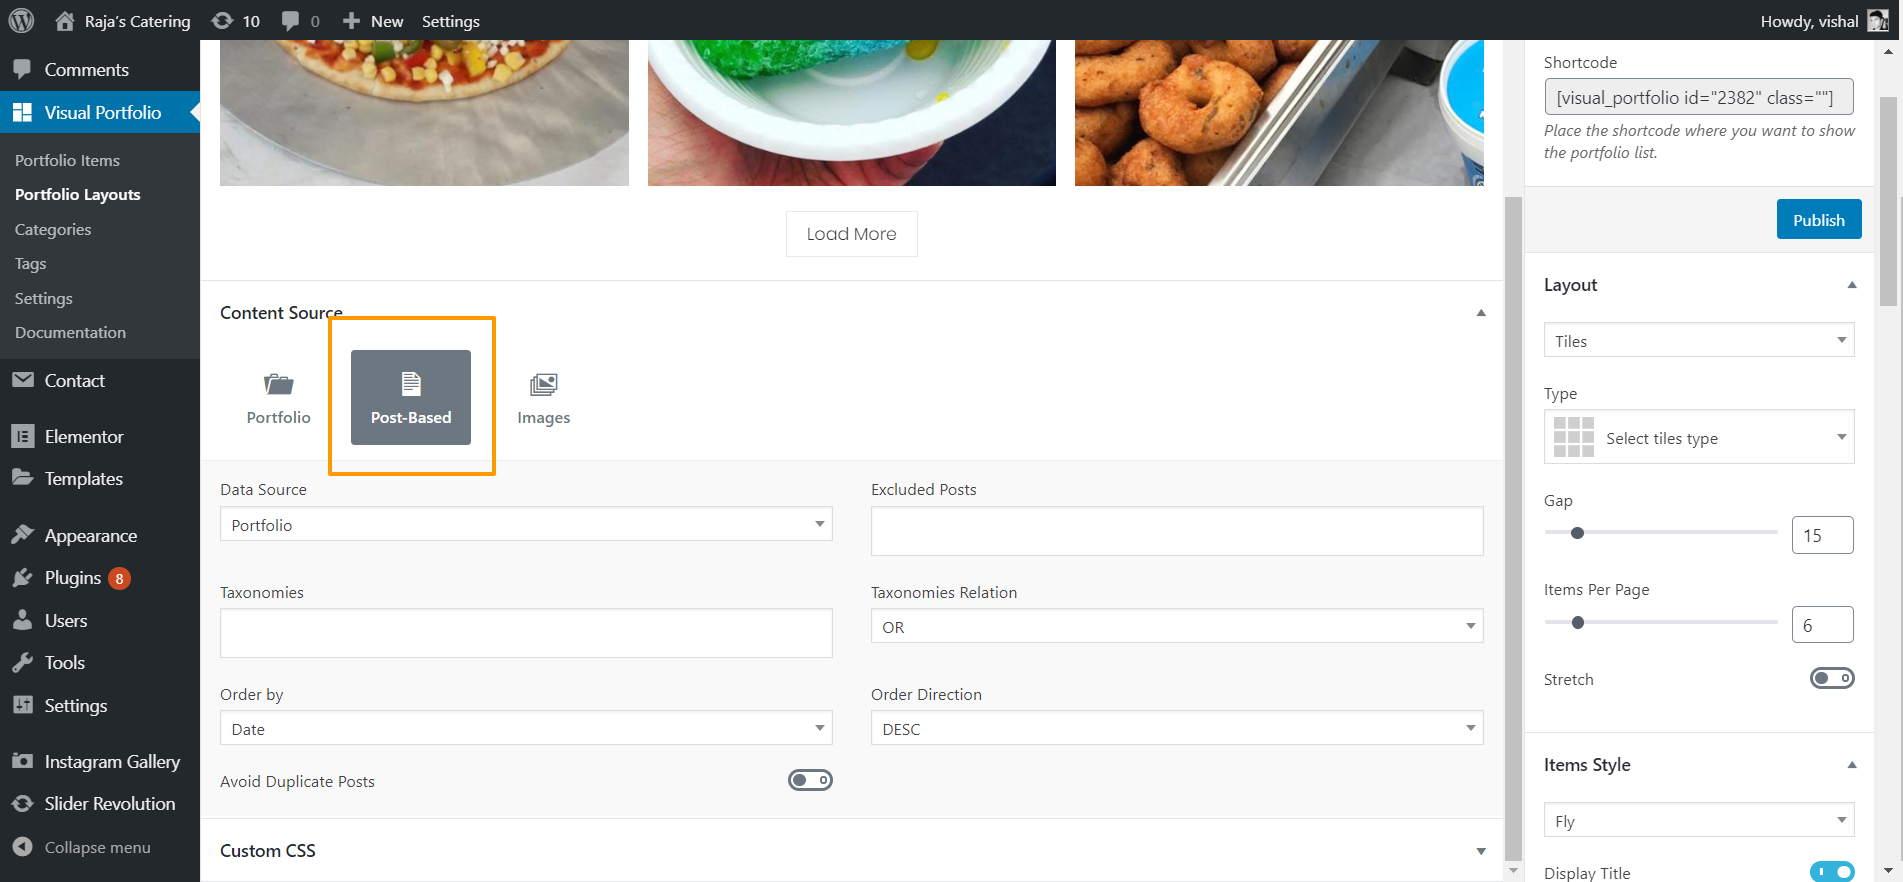Open Plugins in the admin sidebar
The width and height of the screenshot is (1903, 882).
[72, 578]
